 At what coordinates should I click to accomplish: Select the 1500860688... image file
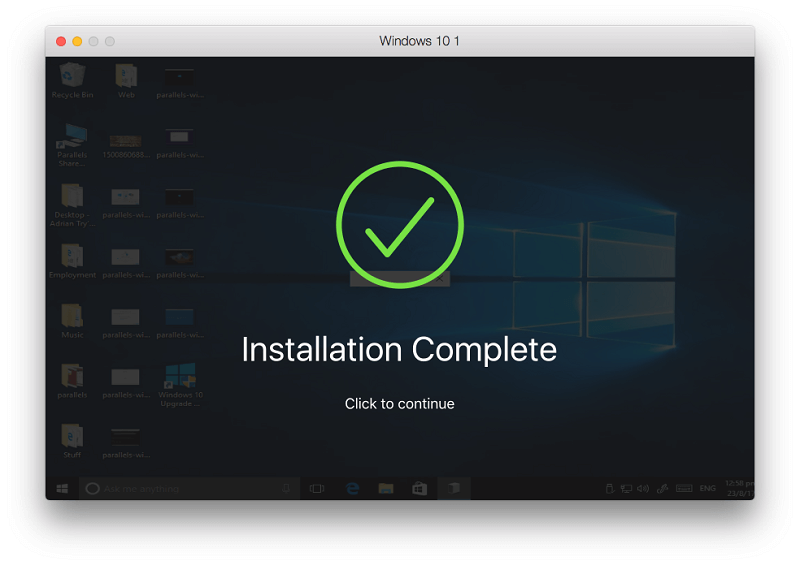126,145
